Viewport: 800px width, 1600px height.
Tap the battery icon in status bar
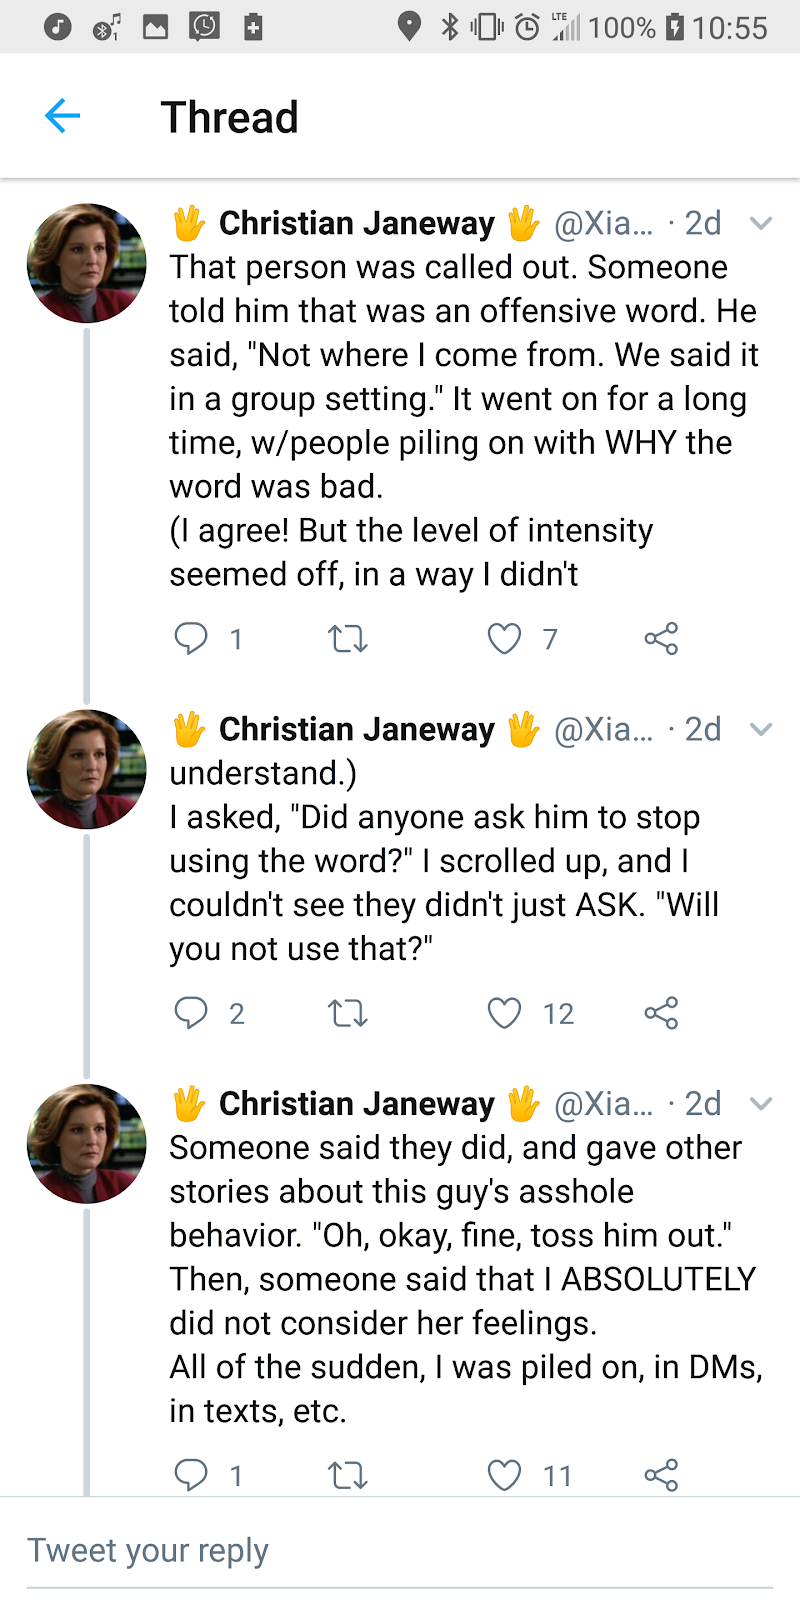675,27
